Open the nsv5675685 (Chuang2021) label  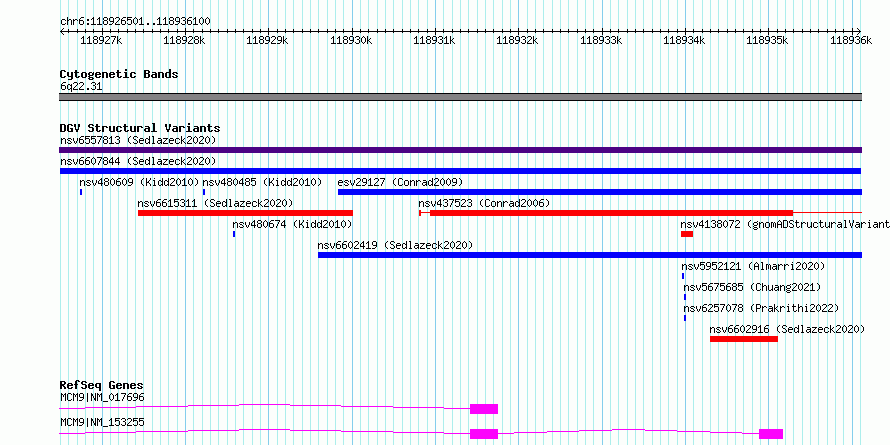coord(752,287)
